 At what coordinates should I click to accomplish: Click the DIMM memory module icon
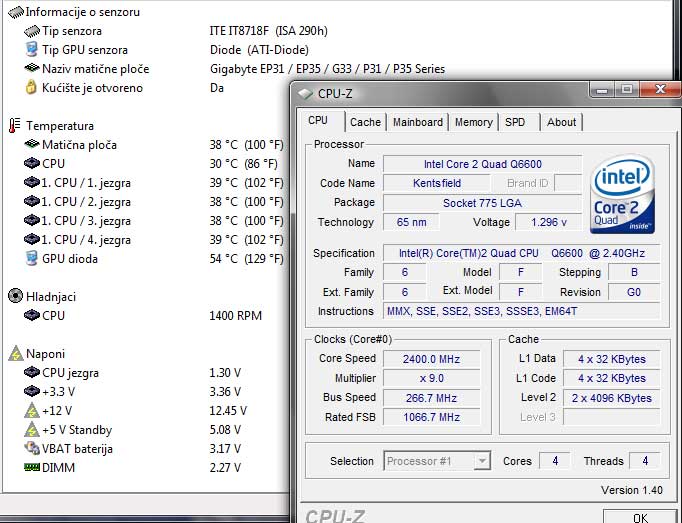[32, 467]
